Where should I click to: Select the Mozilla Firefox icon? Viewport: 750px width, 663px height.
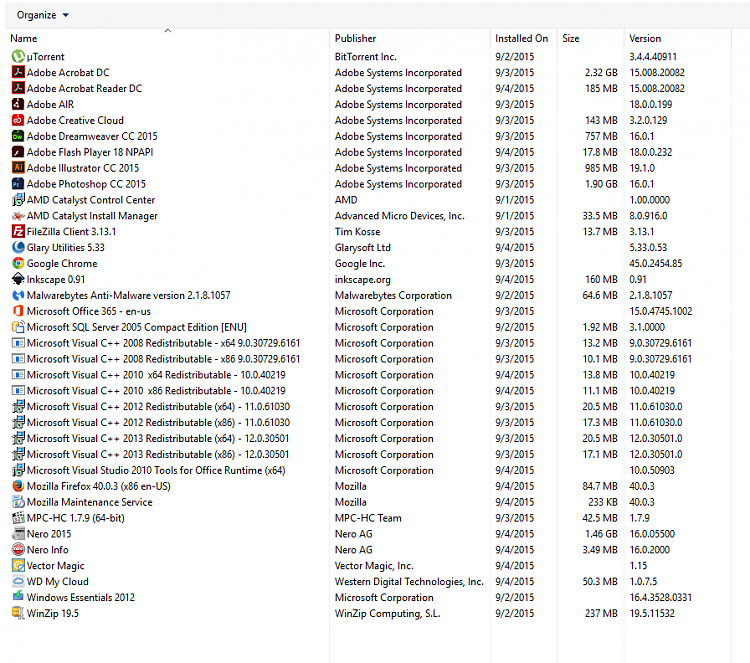[x=18, y=486]
